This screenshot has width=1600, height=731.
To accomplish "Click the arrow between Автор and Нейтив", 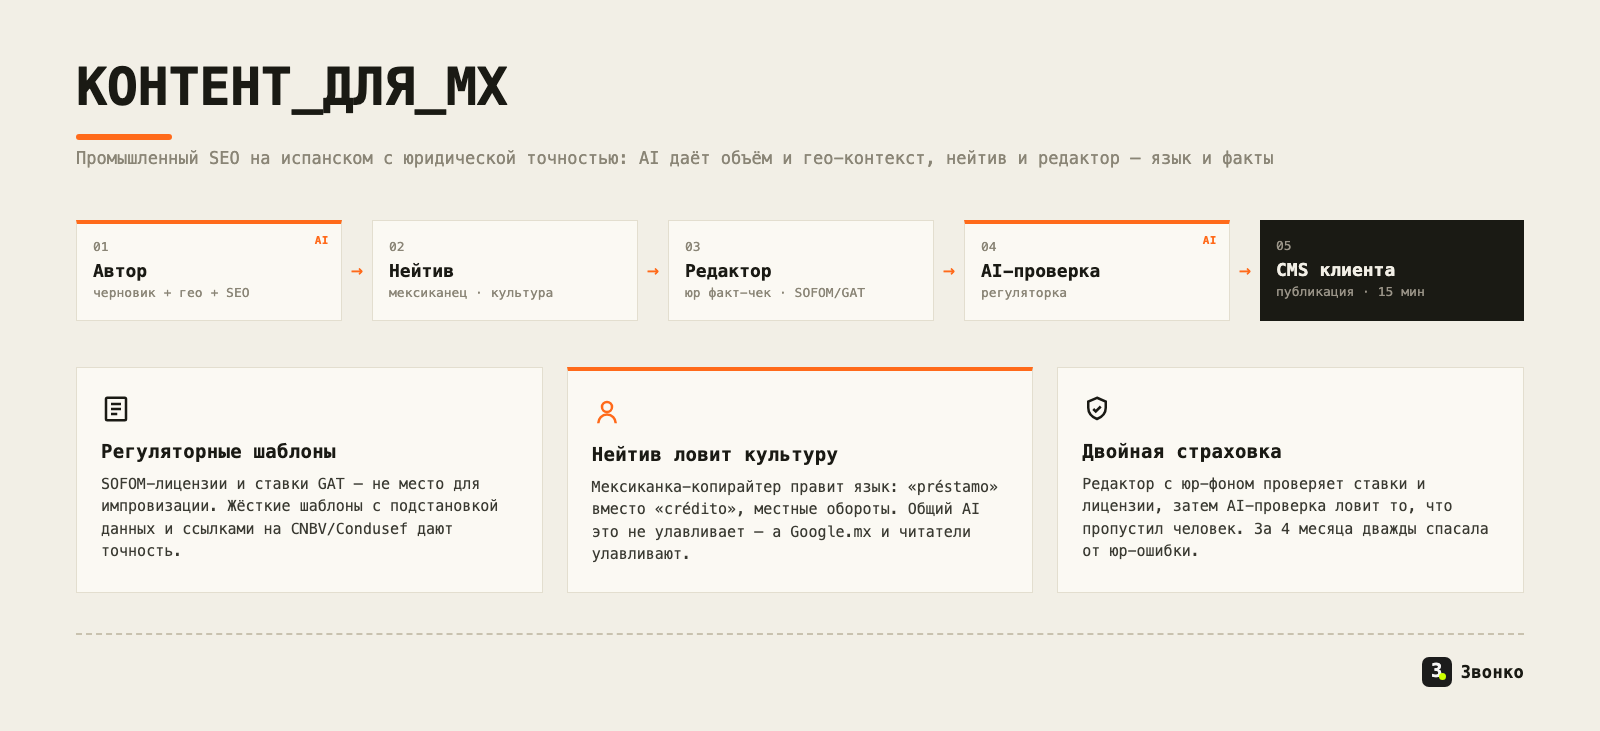I will tap(357, 271).
